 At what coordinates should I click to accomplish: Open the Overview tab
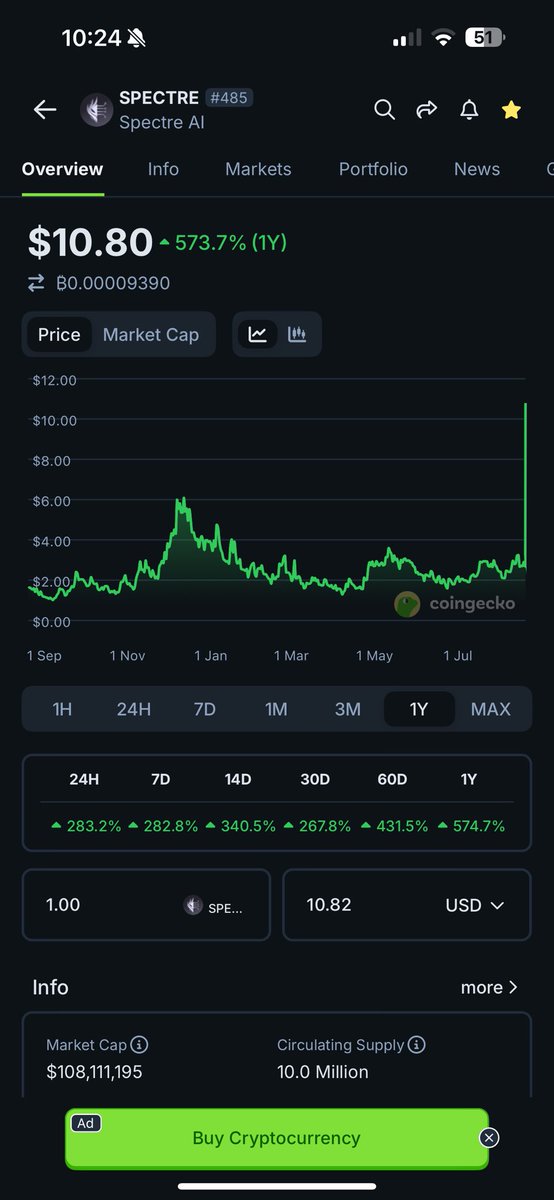click(x=63, y=169)
